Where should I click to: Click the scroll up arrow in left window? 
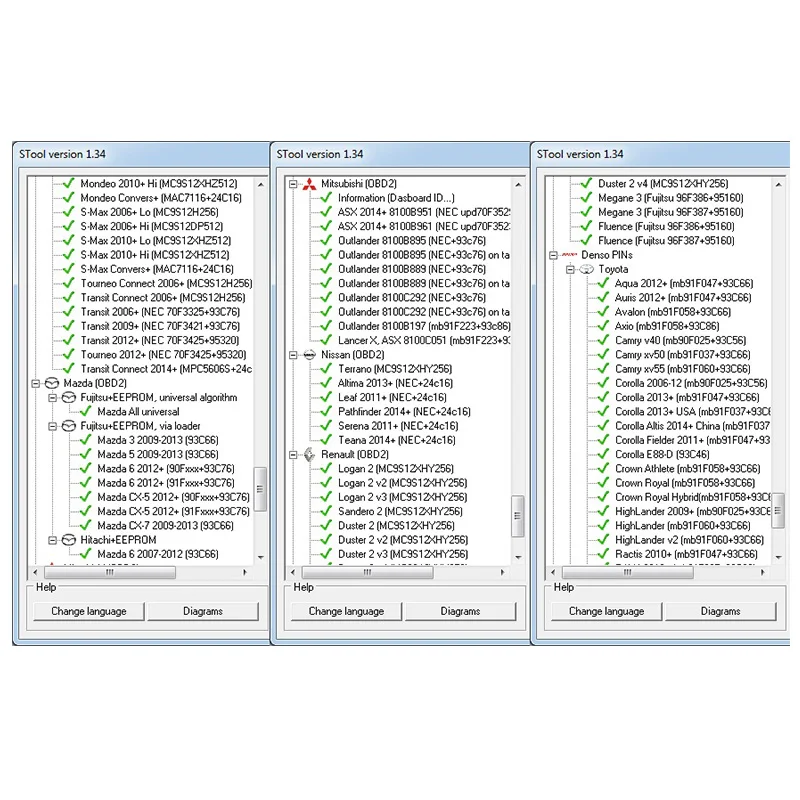[261, 185]
